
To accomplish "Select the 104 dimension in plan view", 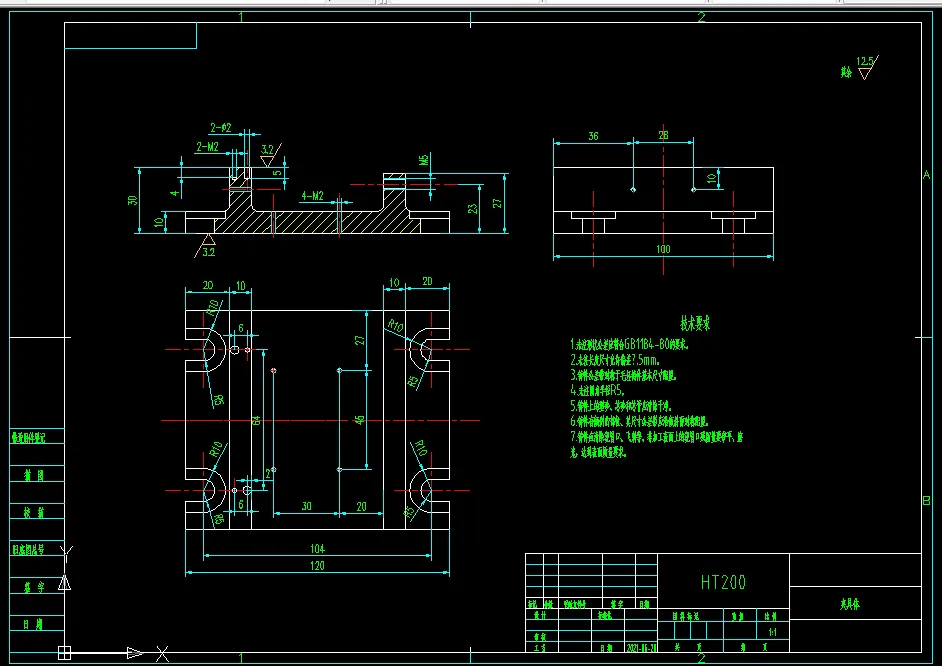I will (x=317, y=548).
